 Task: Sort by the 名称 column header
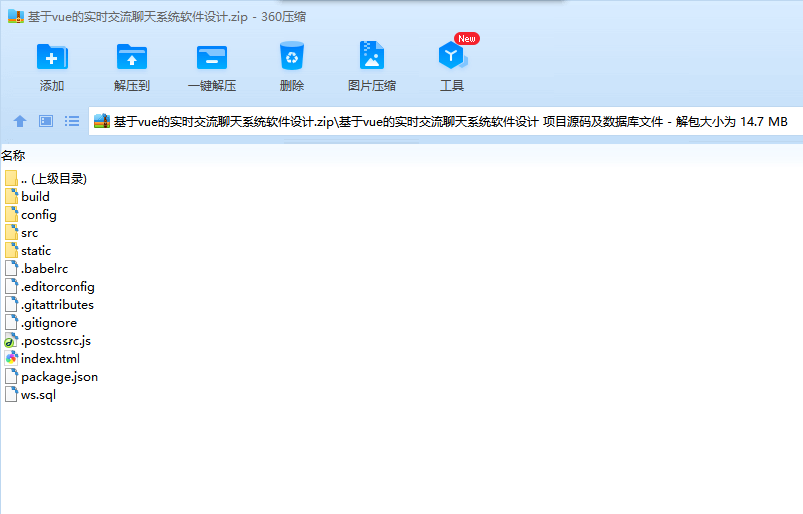tap(13, 155)
